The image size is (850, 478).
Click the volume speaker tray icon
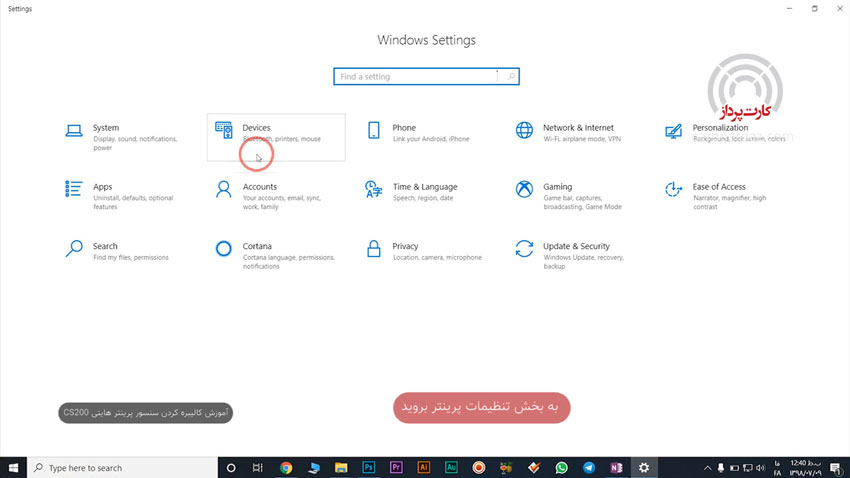point(761,468)
